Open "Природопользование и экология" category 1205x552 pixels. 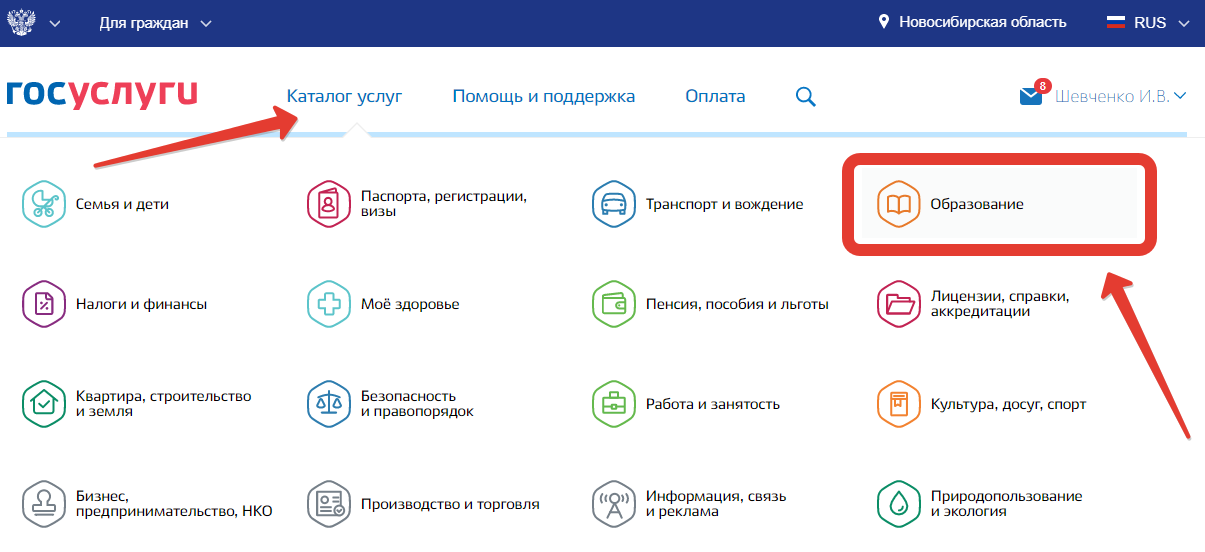1006,504
